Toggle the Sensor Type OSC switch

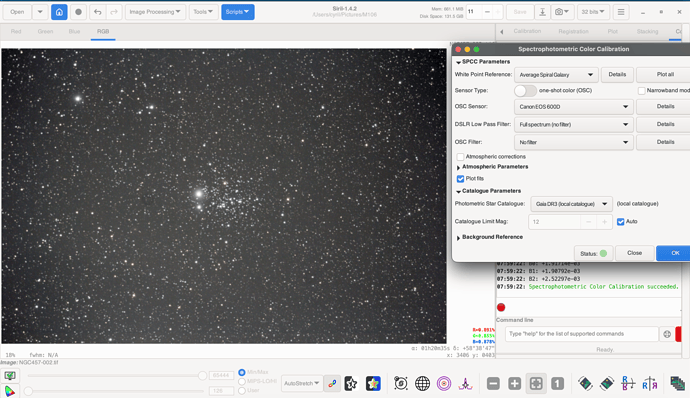(x=525, y=90)
